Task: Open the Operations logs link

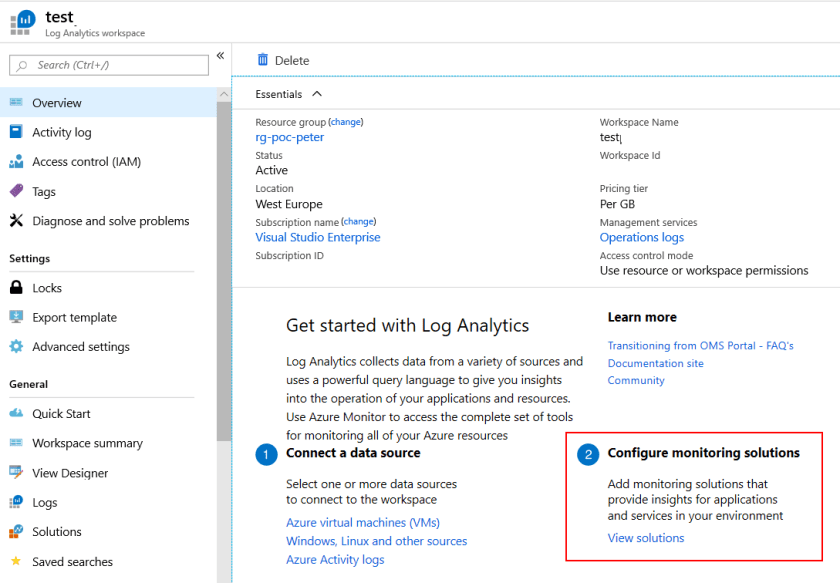Action: pos(642,238)
